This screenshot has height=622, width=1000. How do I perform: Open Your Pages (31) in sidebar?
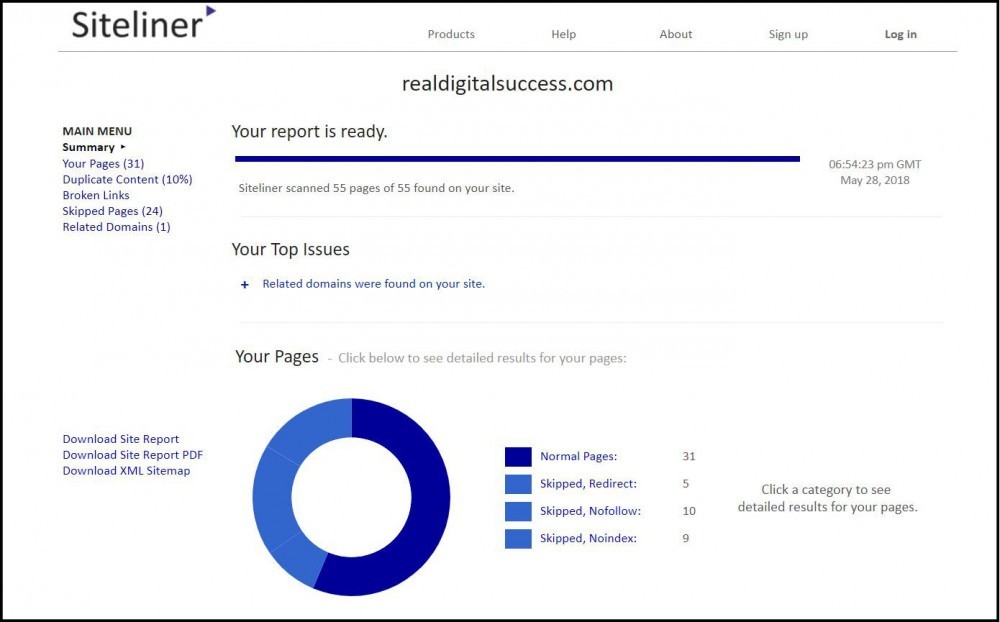tap(103, 163)
